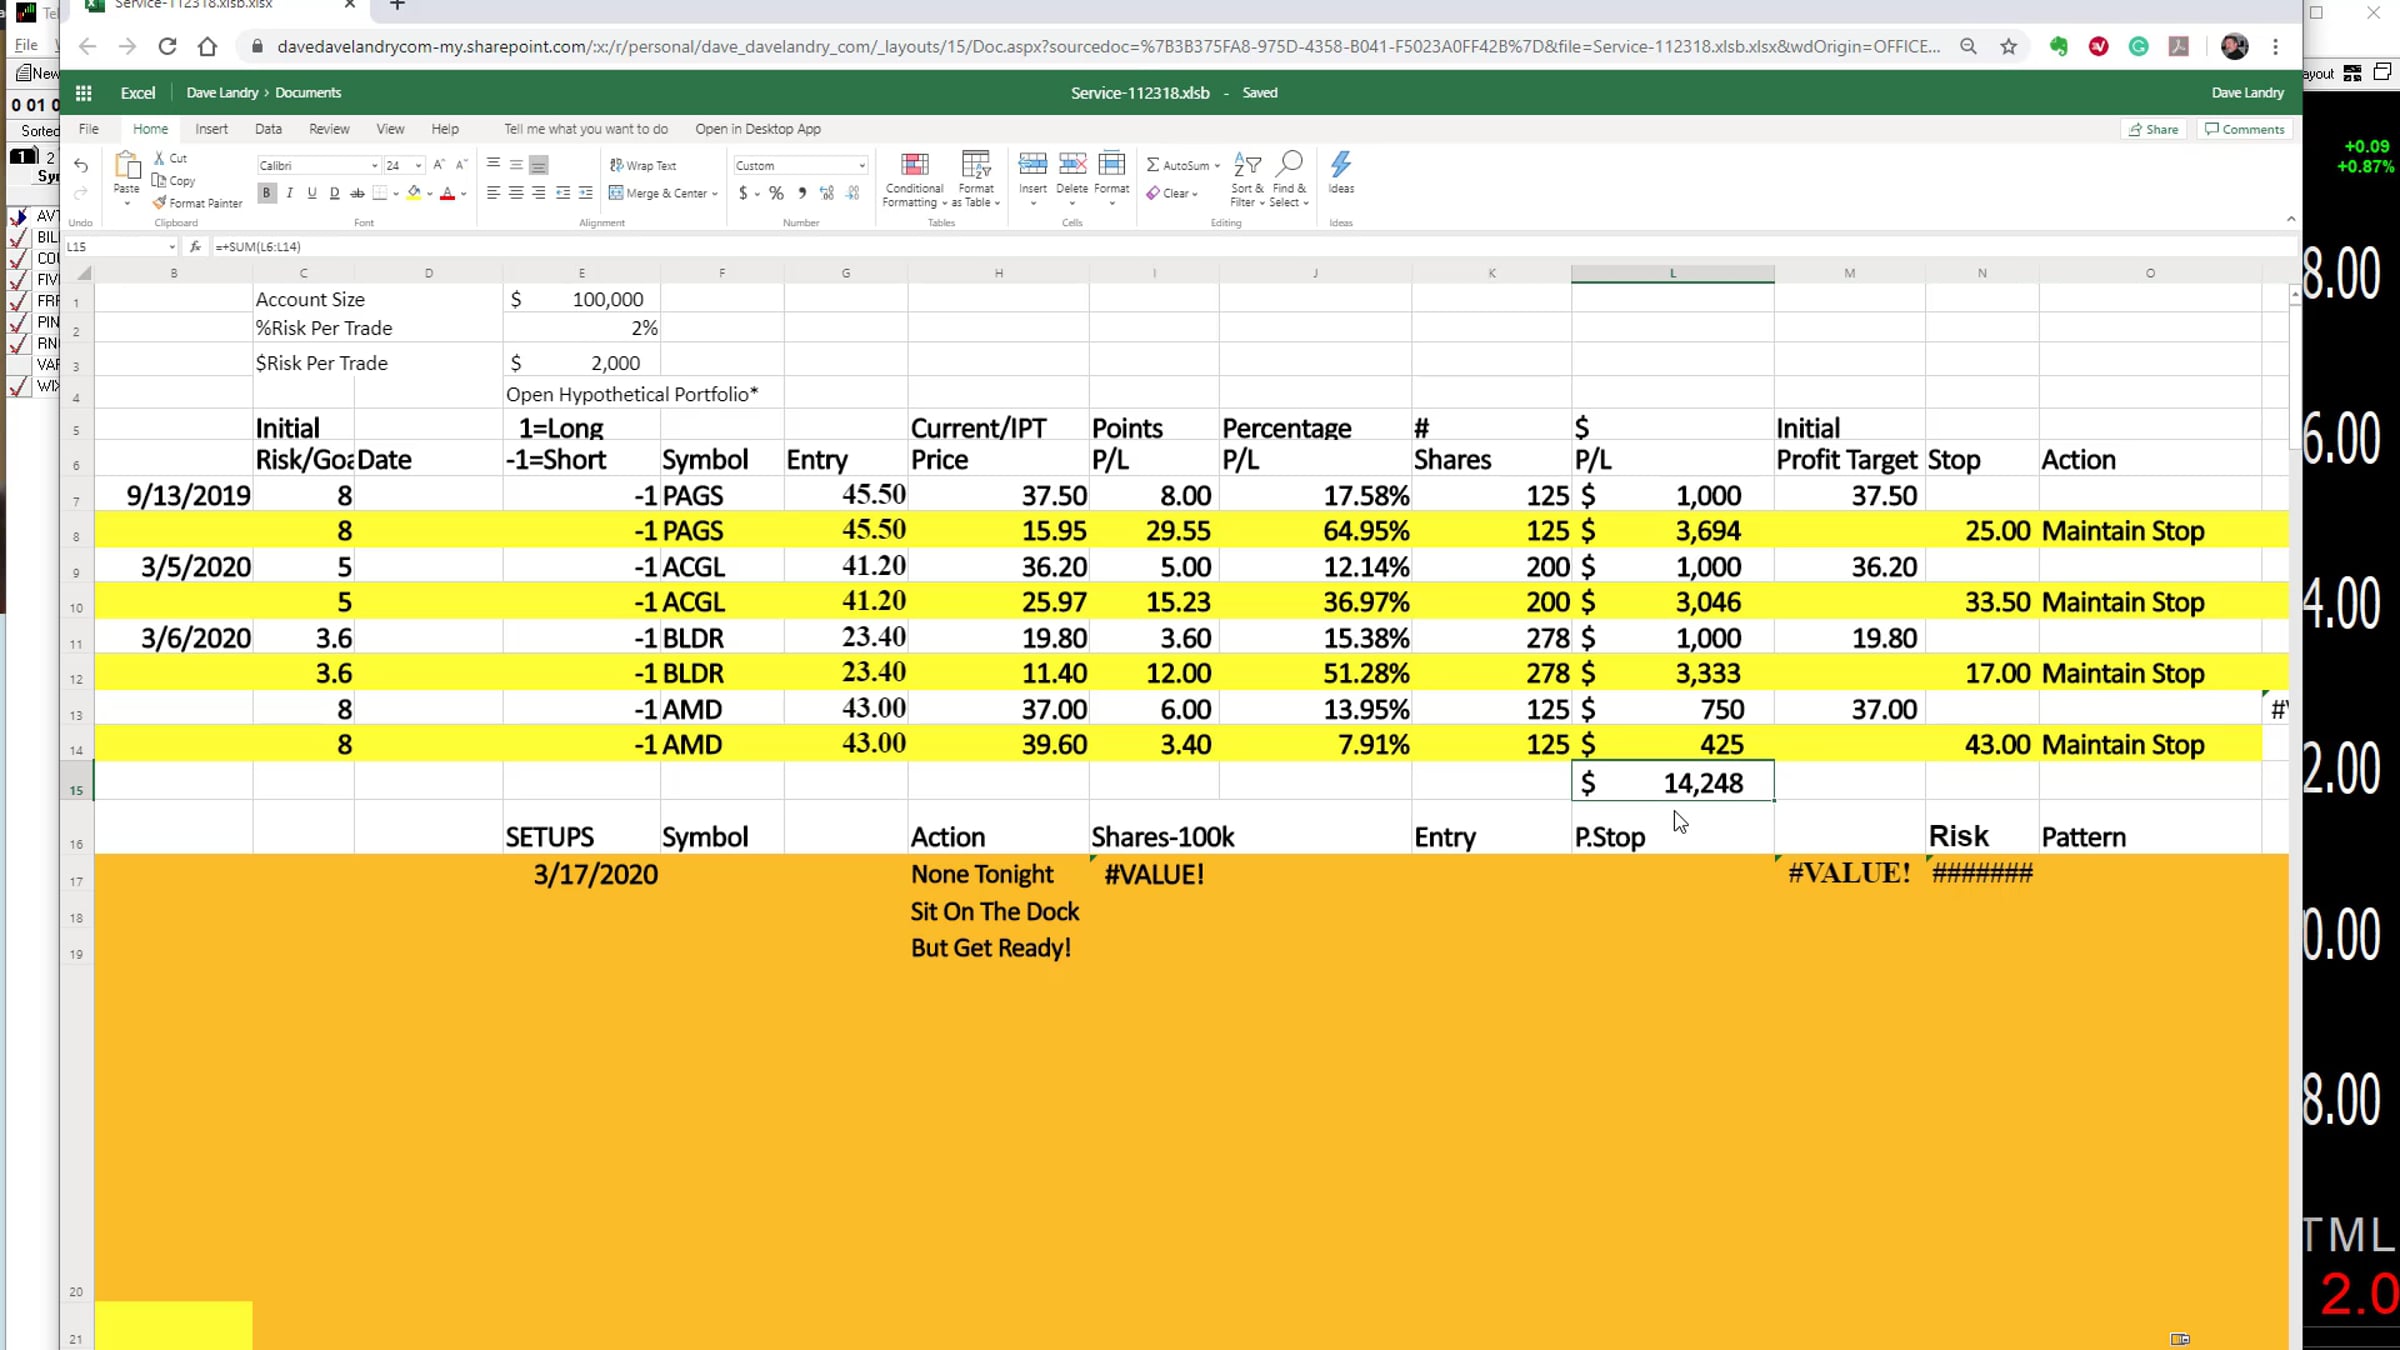Click the Paste clipboard icon

[x=127, y=165]
